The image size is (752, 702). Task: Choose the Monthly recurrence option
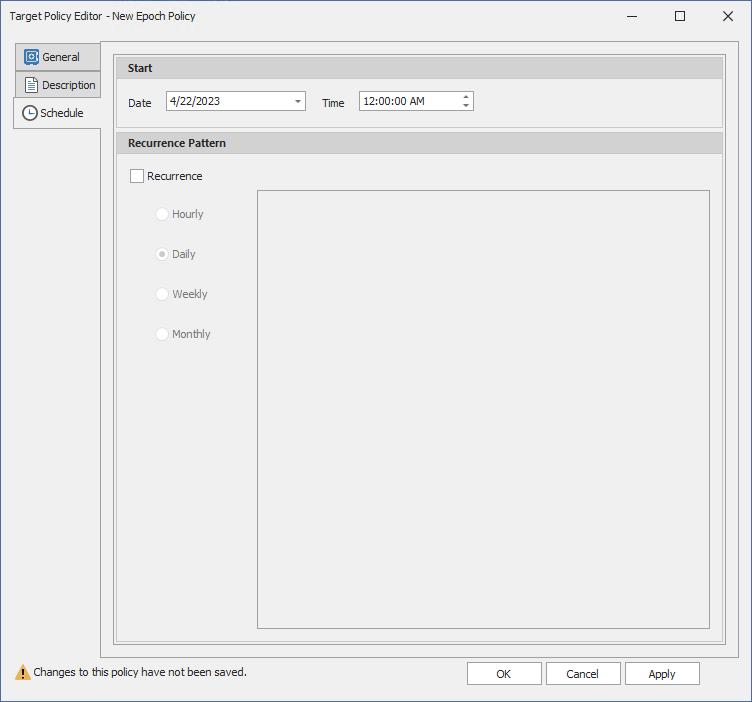pos(162,334)
